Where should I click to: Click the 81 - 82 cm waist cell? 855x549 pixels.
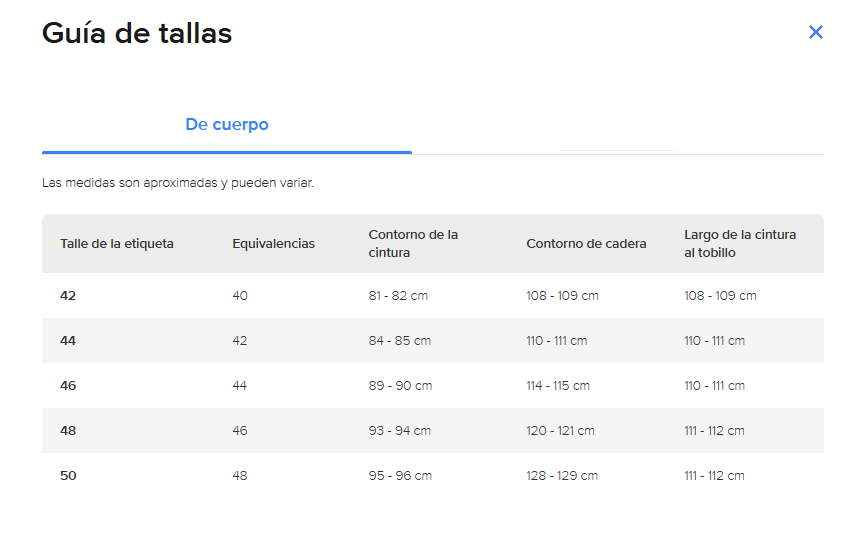pyautogui.click(x=398, y=296)
